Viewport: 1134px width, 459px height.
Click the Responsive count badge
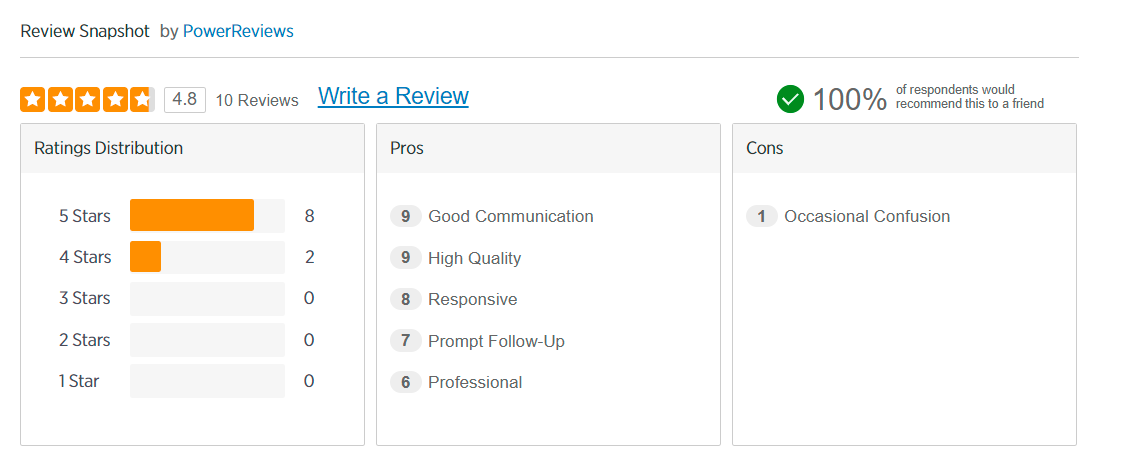(x=405, y=299)
